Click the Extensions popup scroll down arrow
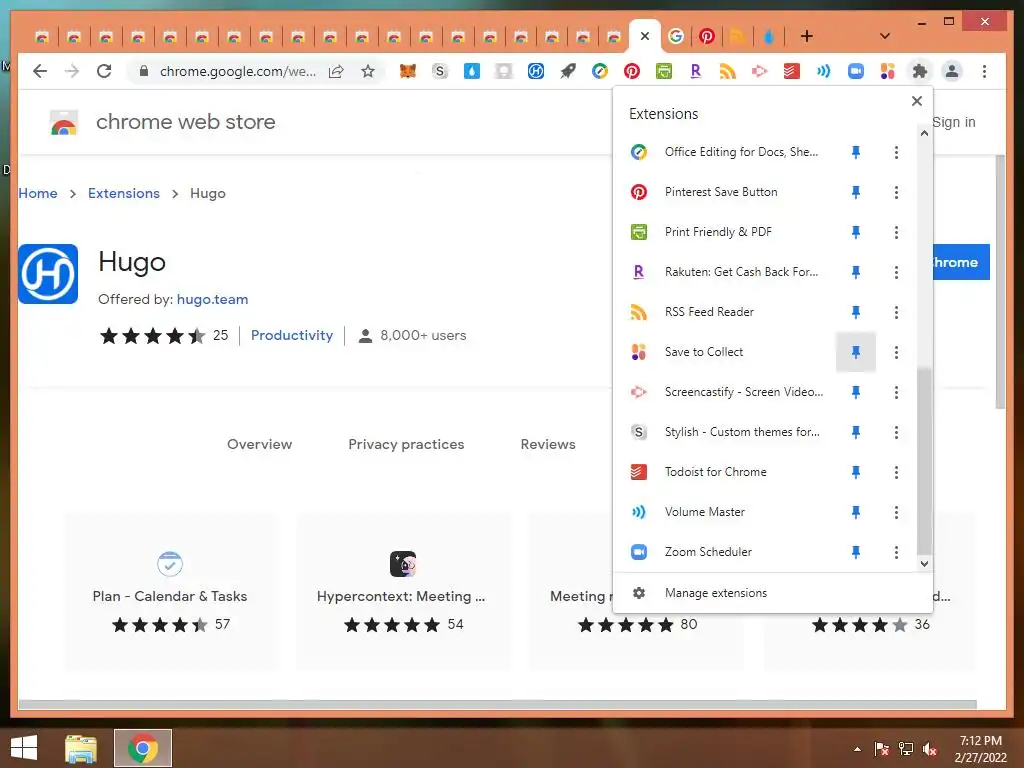The image size is (1024, 768). [x=924, y=564]
